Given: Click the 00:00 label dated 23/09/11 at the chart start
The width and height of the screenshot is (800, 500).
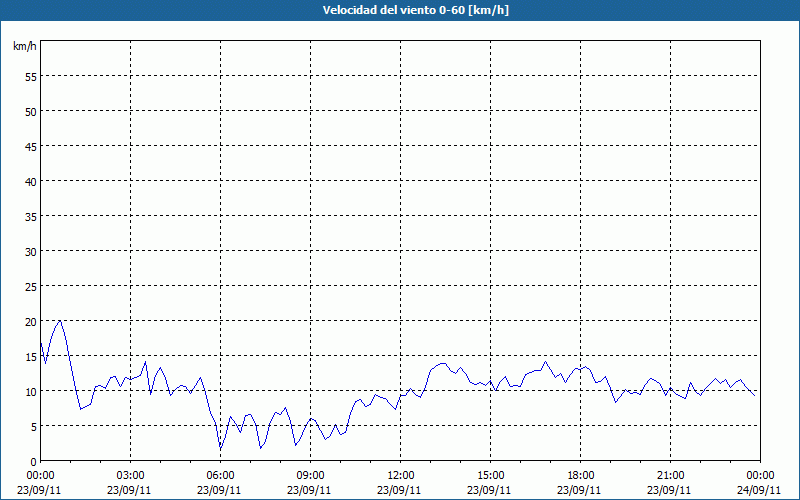Looking at the screenshot, I should 40,476.
